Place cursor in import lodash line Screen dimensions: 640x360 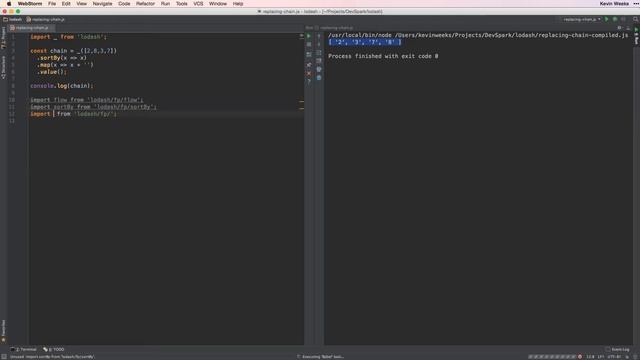click(68, 37)
